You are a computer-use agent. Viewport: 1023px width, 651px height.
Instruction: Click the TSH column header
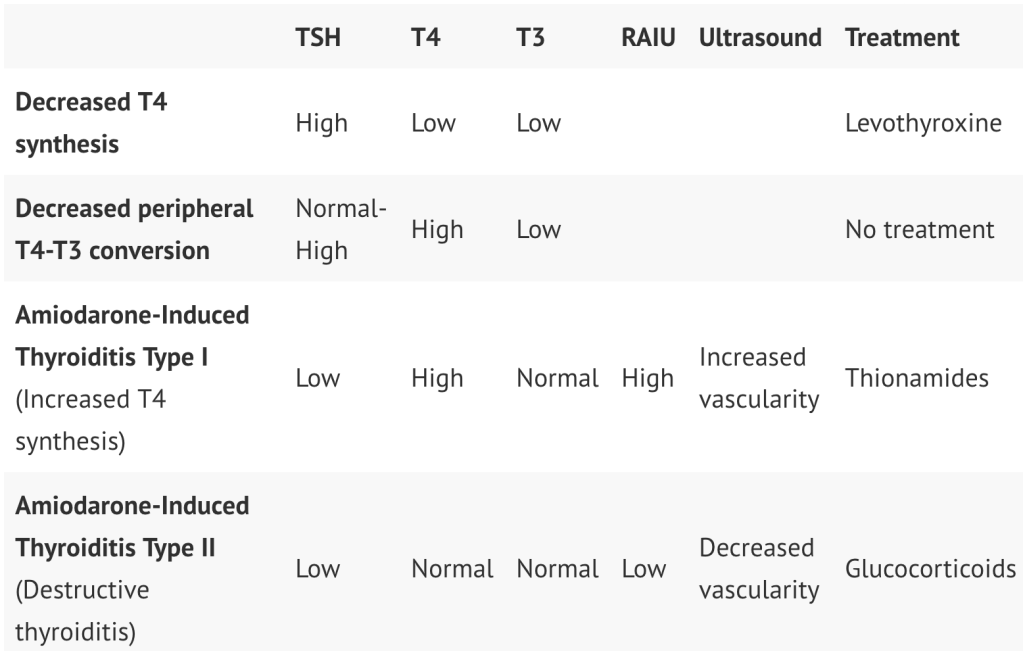point(318,38)
